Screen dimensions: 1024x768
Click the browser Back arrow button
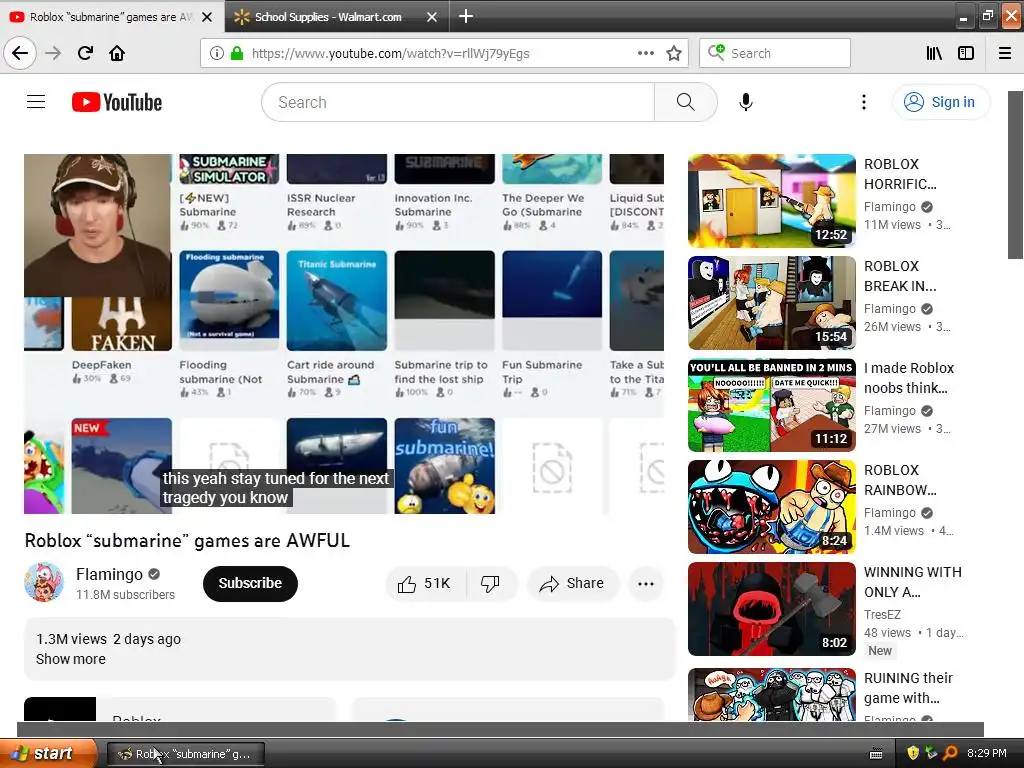[20, 53]
